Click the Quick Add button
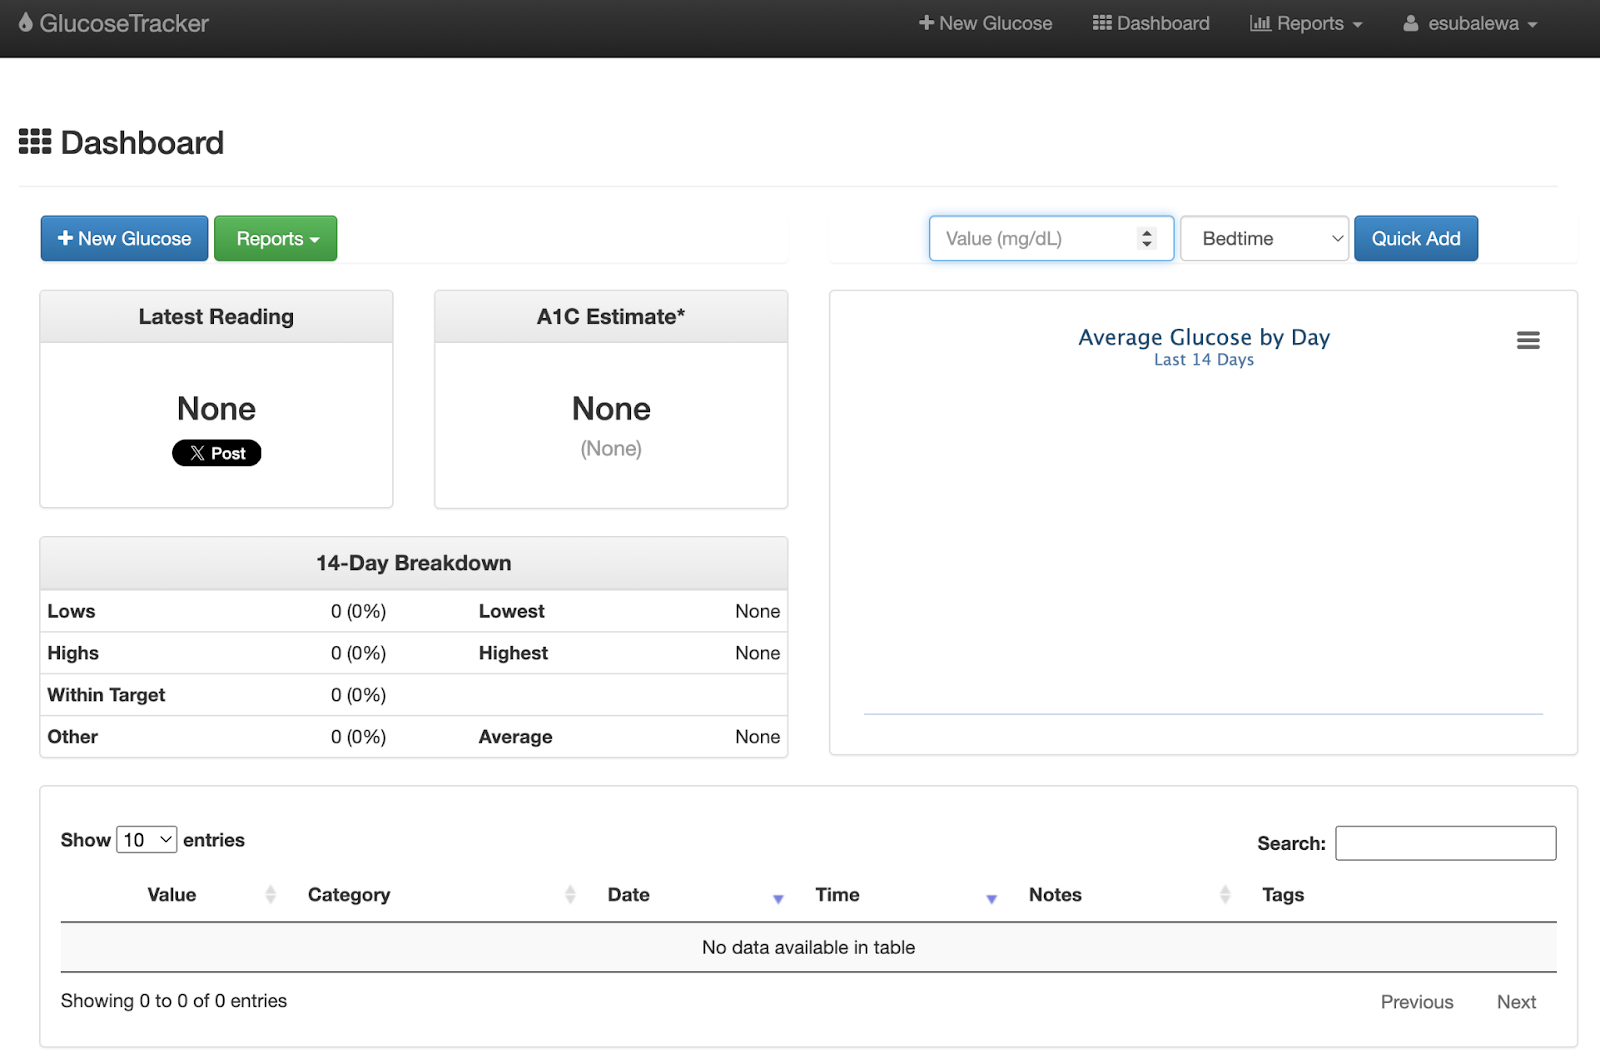This screenshot has width=1600, height=1064. pyautogui.click(x=1415, y=239)
